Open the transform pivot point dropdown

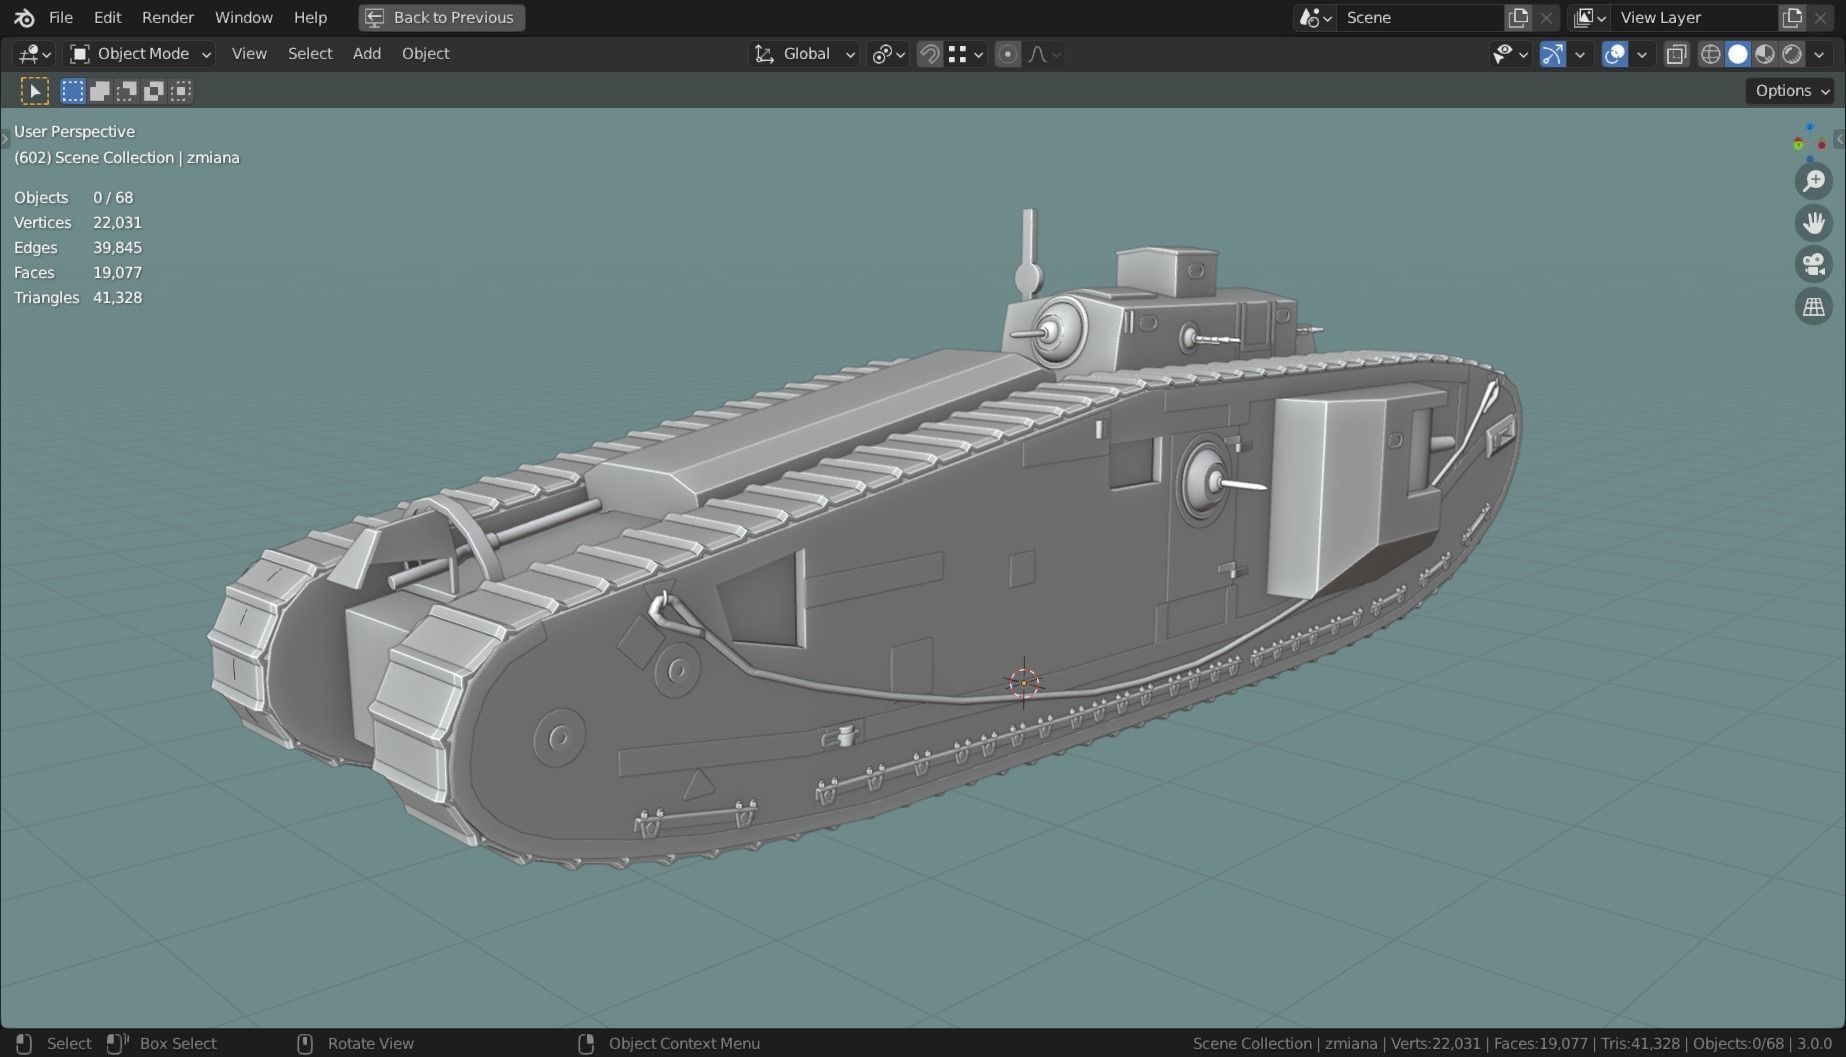coord(888,54)
